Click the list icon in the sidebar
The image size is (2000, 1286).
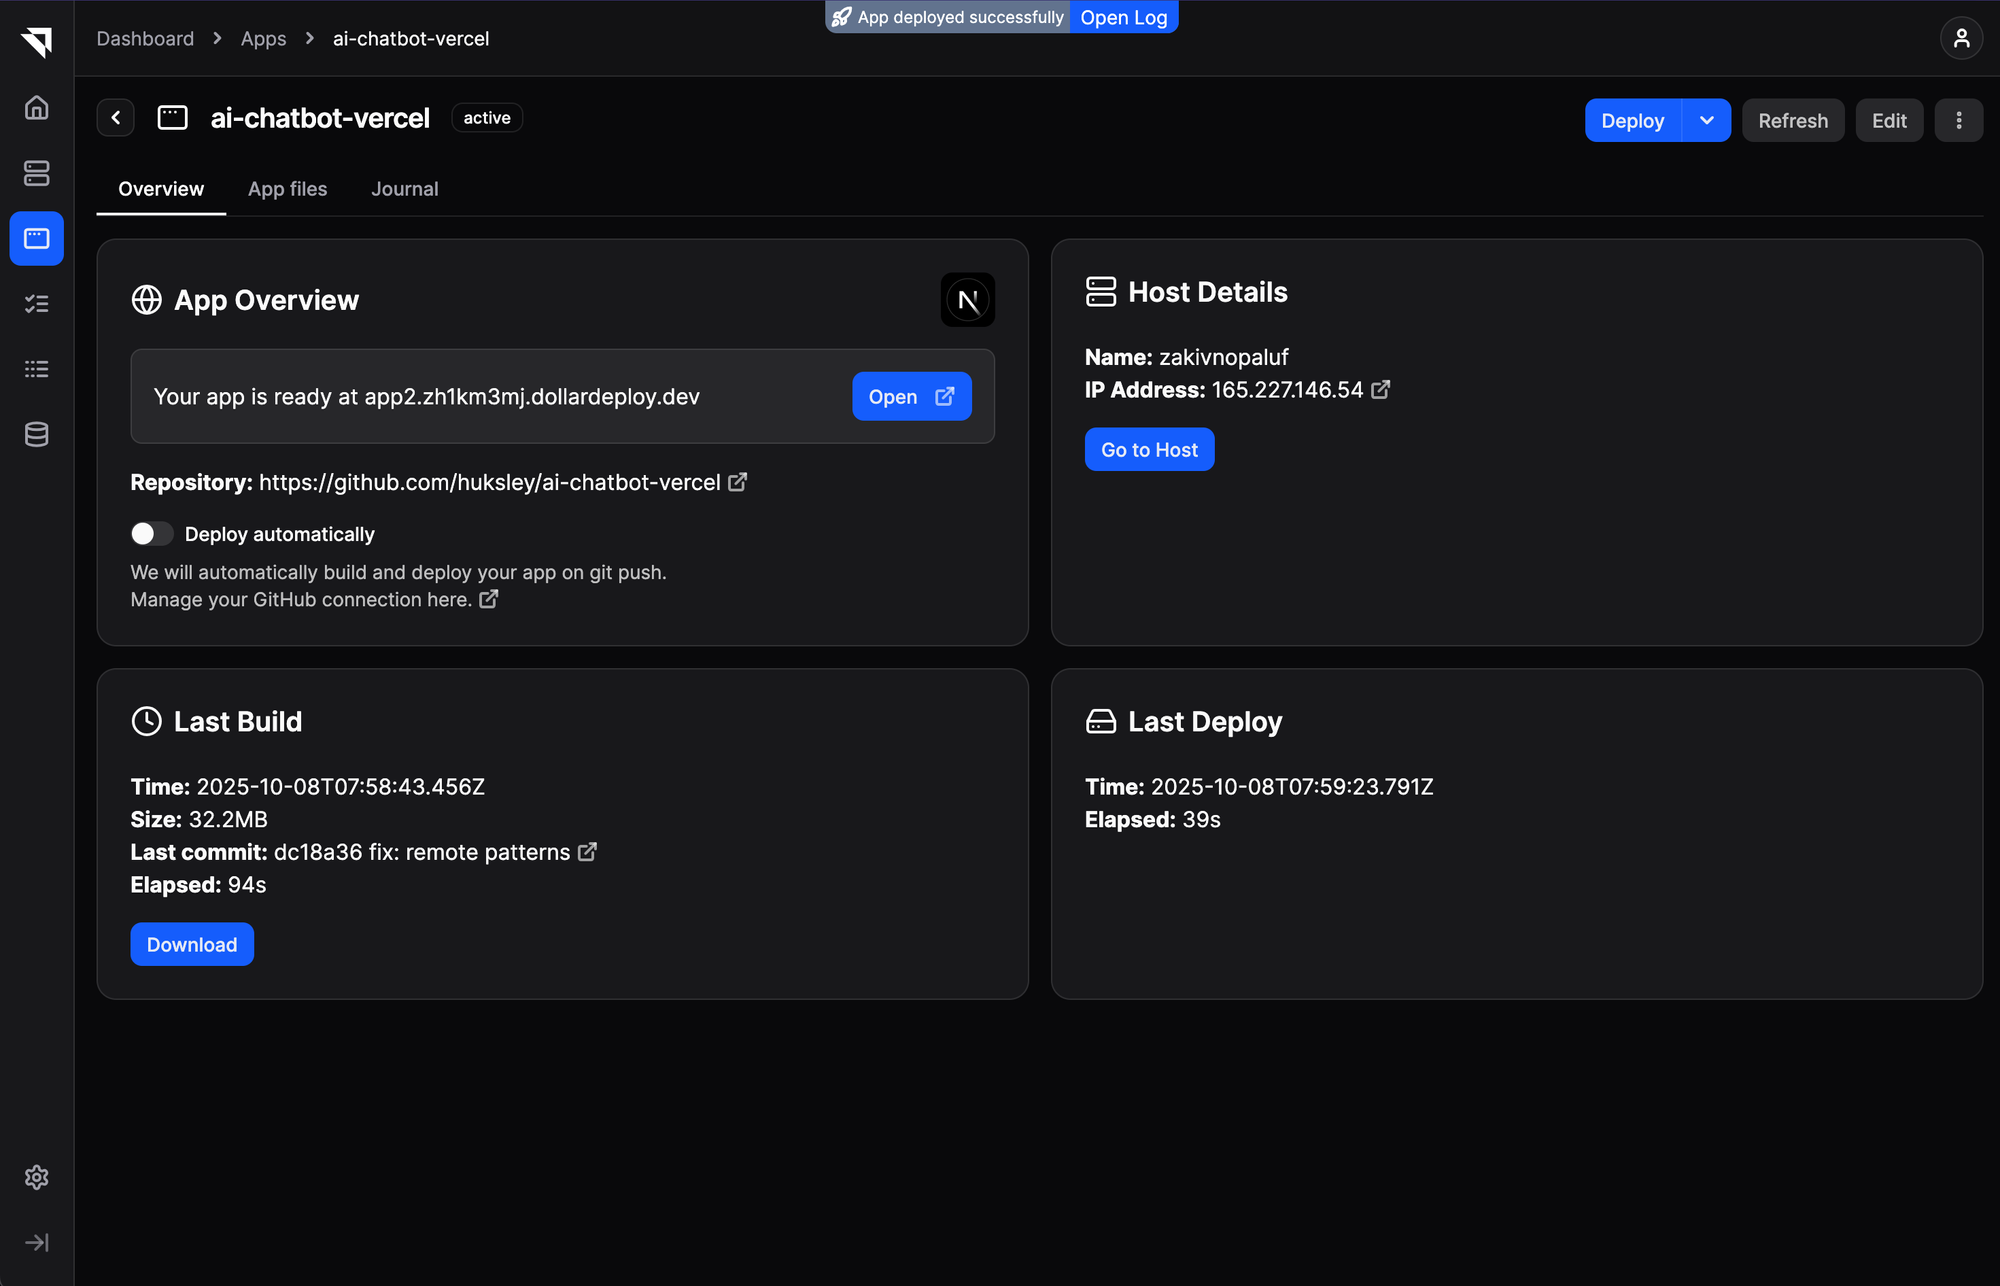coord(37,369)
